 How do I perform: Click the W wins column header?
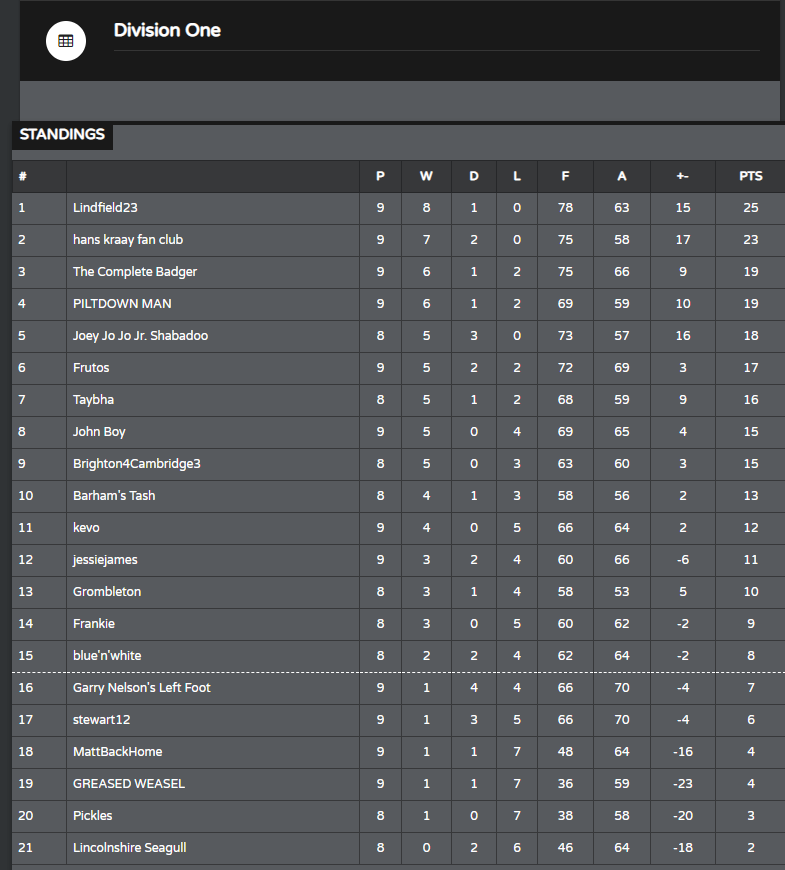[x=426, y=176]
